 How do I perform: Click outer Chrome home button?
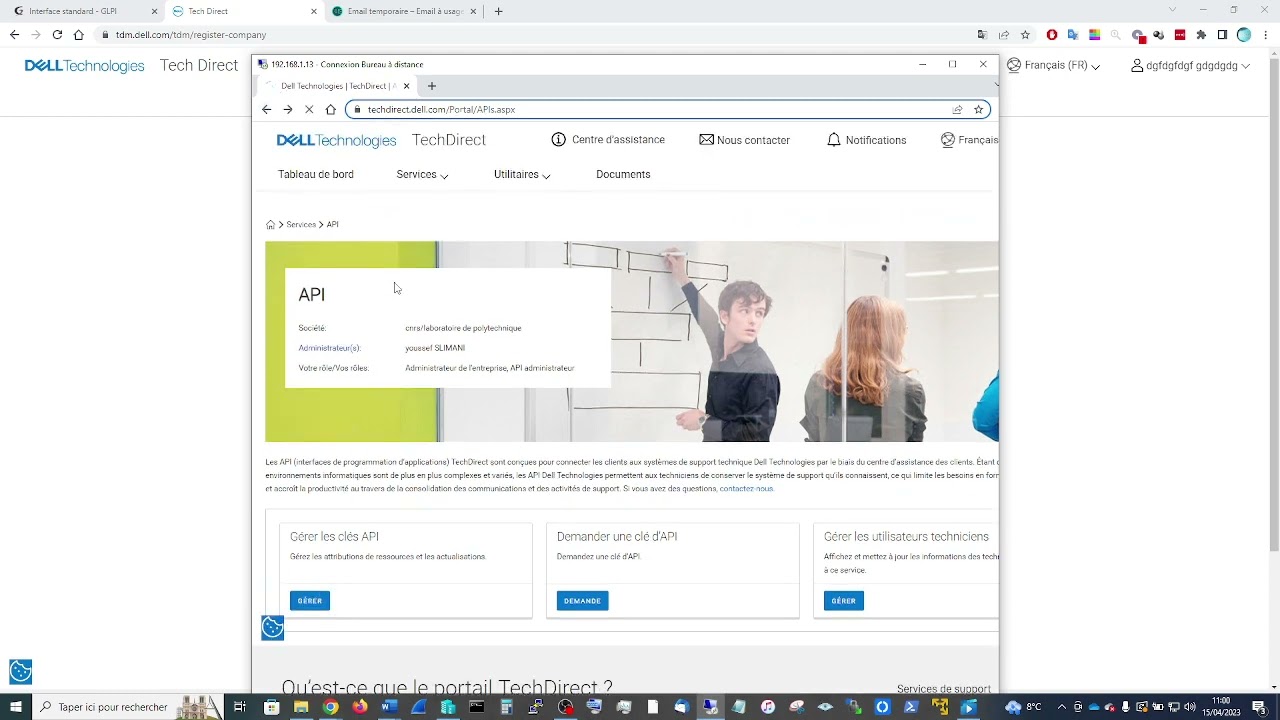[x=78, y=34]
